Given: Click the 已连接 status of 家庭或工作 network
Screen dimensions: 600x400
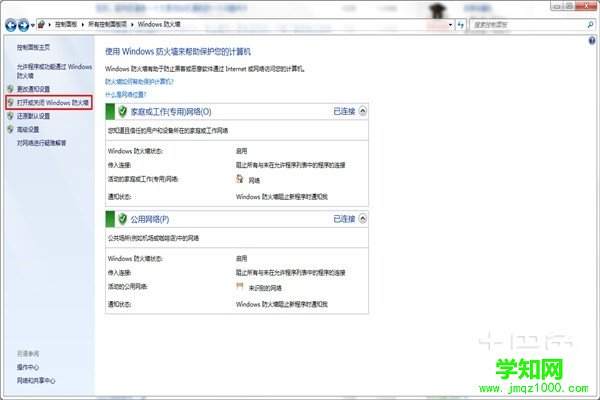Looking at the screenshot, I should [x=344, y=111].
